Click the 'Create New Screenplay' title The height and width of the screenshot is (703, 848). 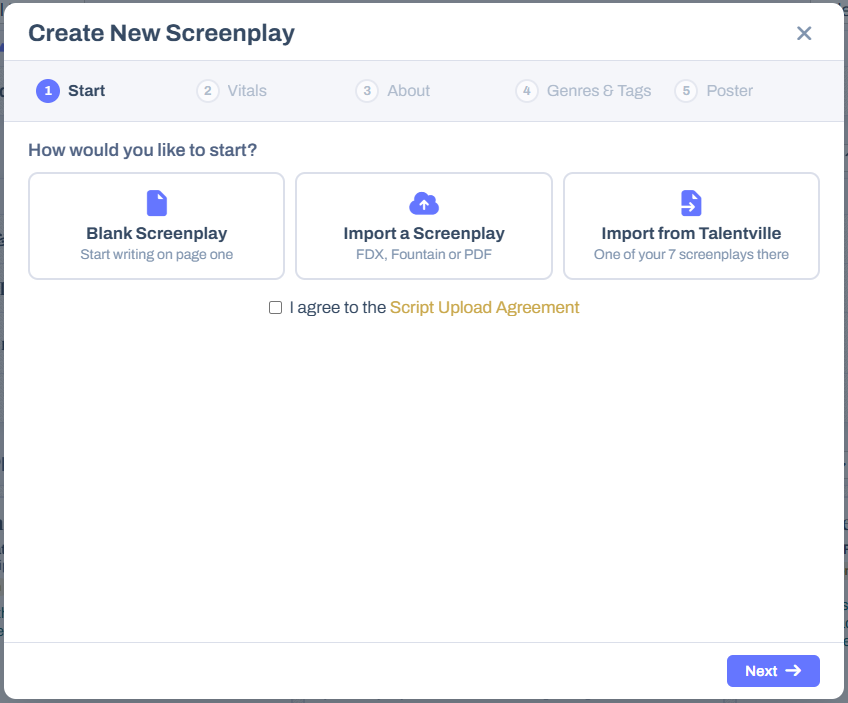tap(162, 34)
